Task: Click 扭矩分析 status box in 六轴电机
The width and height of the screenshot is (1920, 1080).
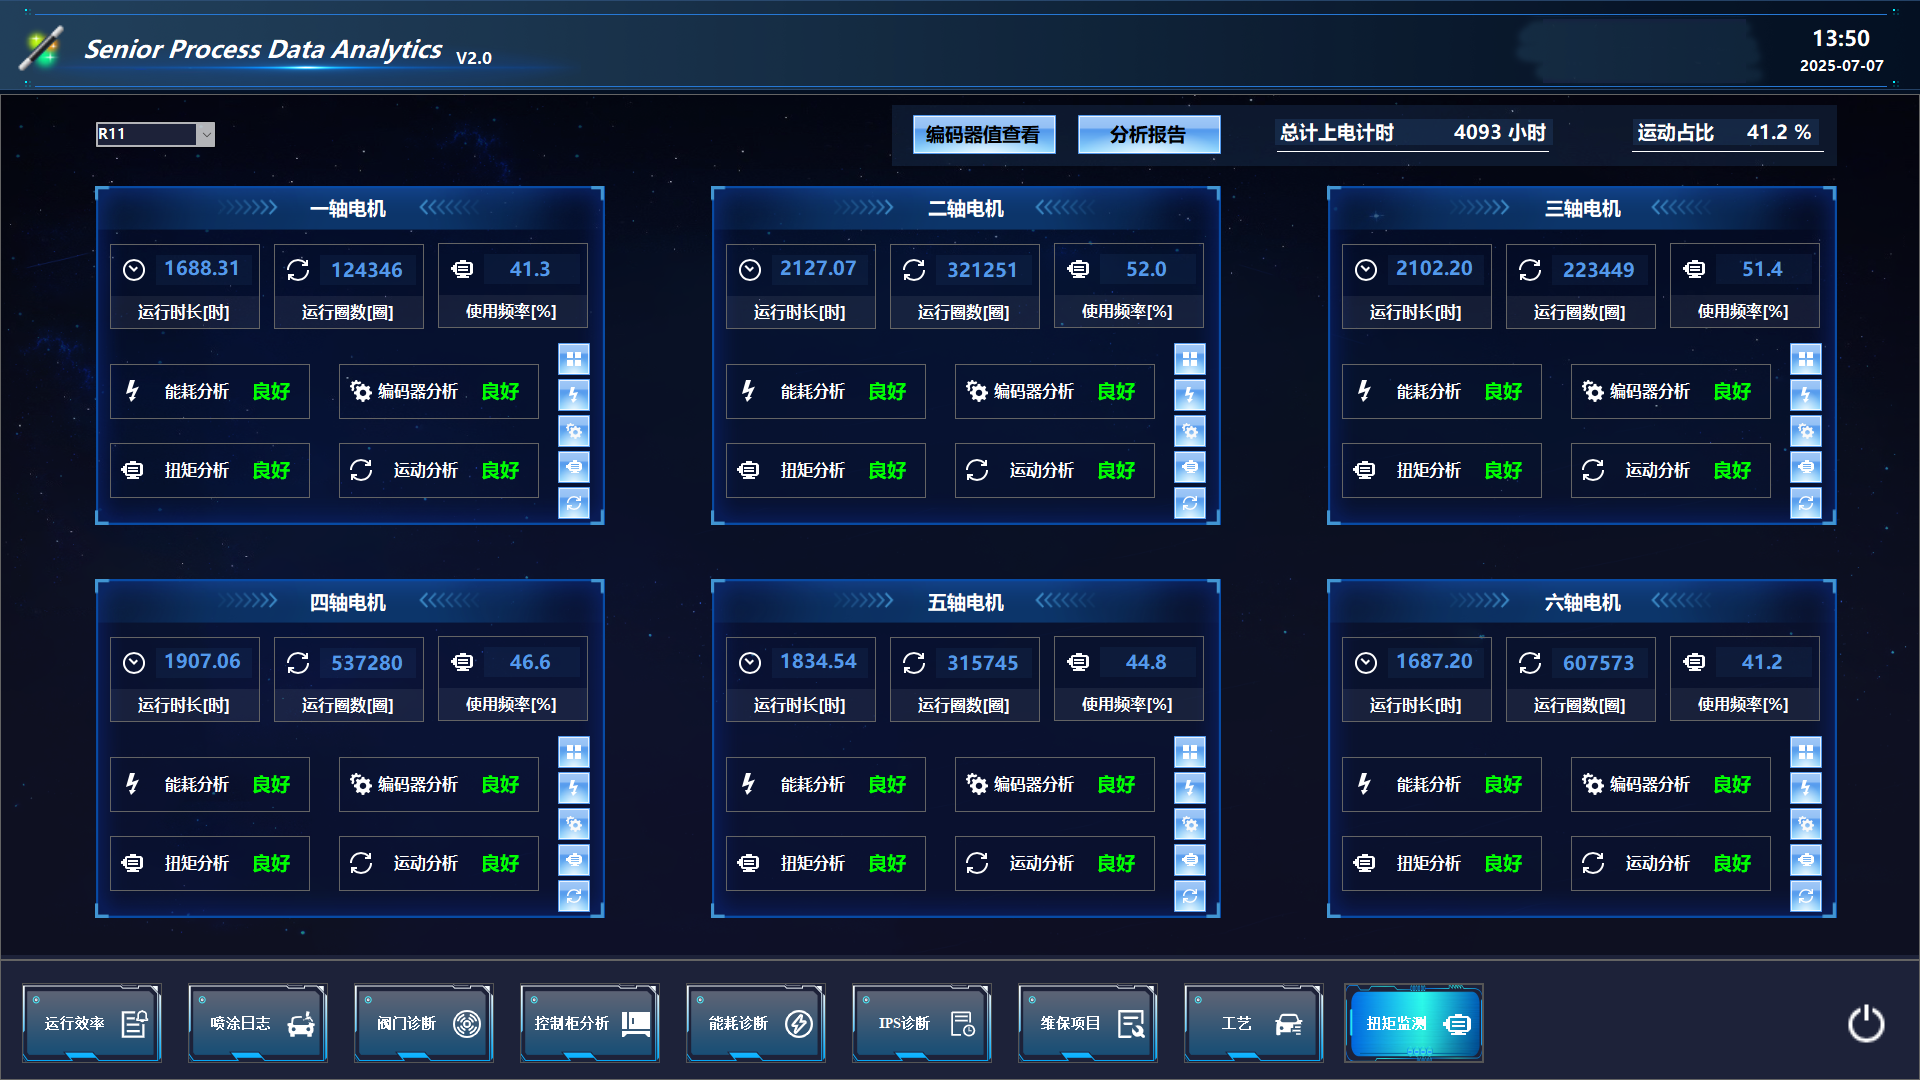Action: coord(1441,863)
